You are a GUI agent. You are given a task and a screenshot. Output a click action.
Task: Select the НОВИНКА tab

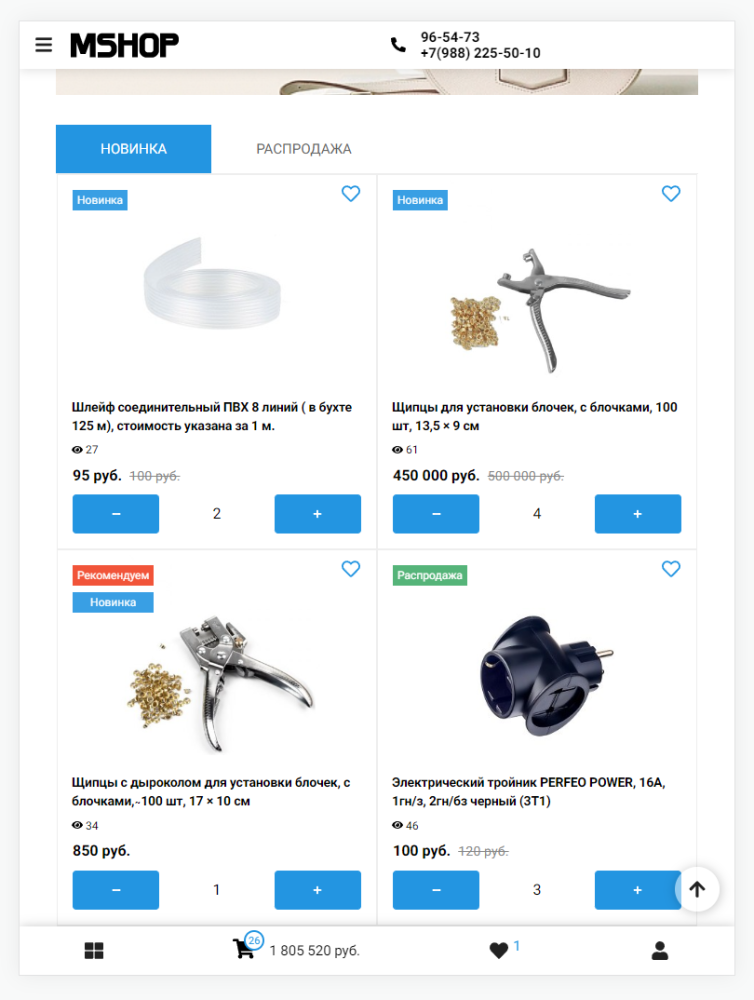pyautogui.click(x=133, y=149)
